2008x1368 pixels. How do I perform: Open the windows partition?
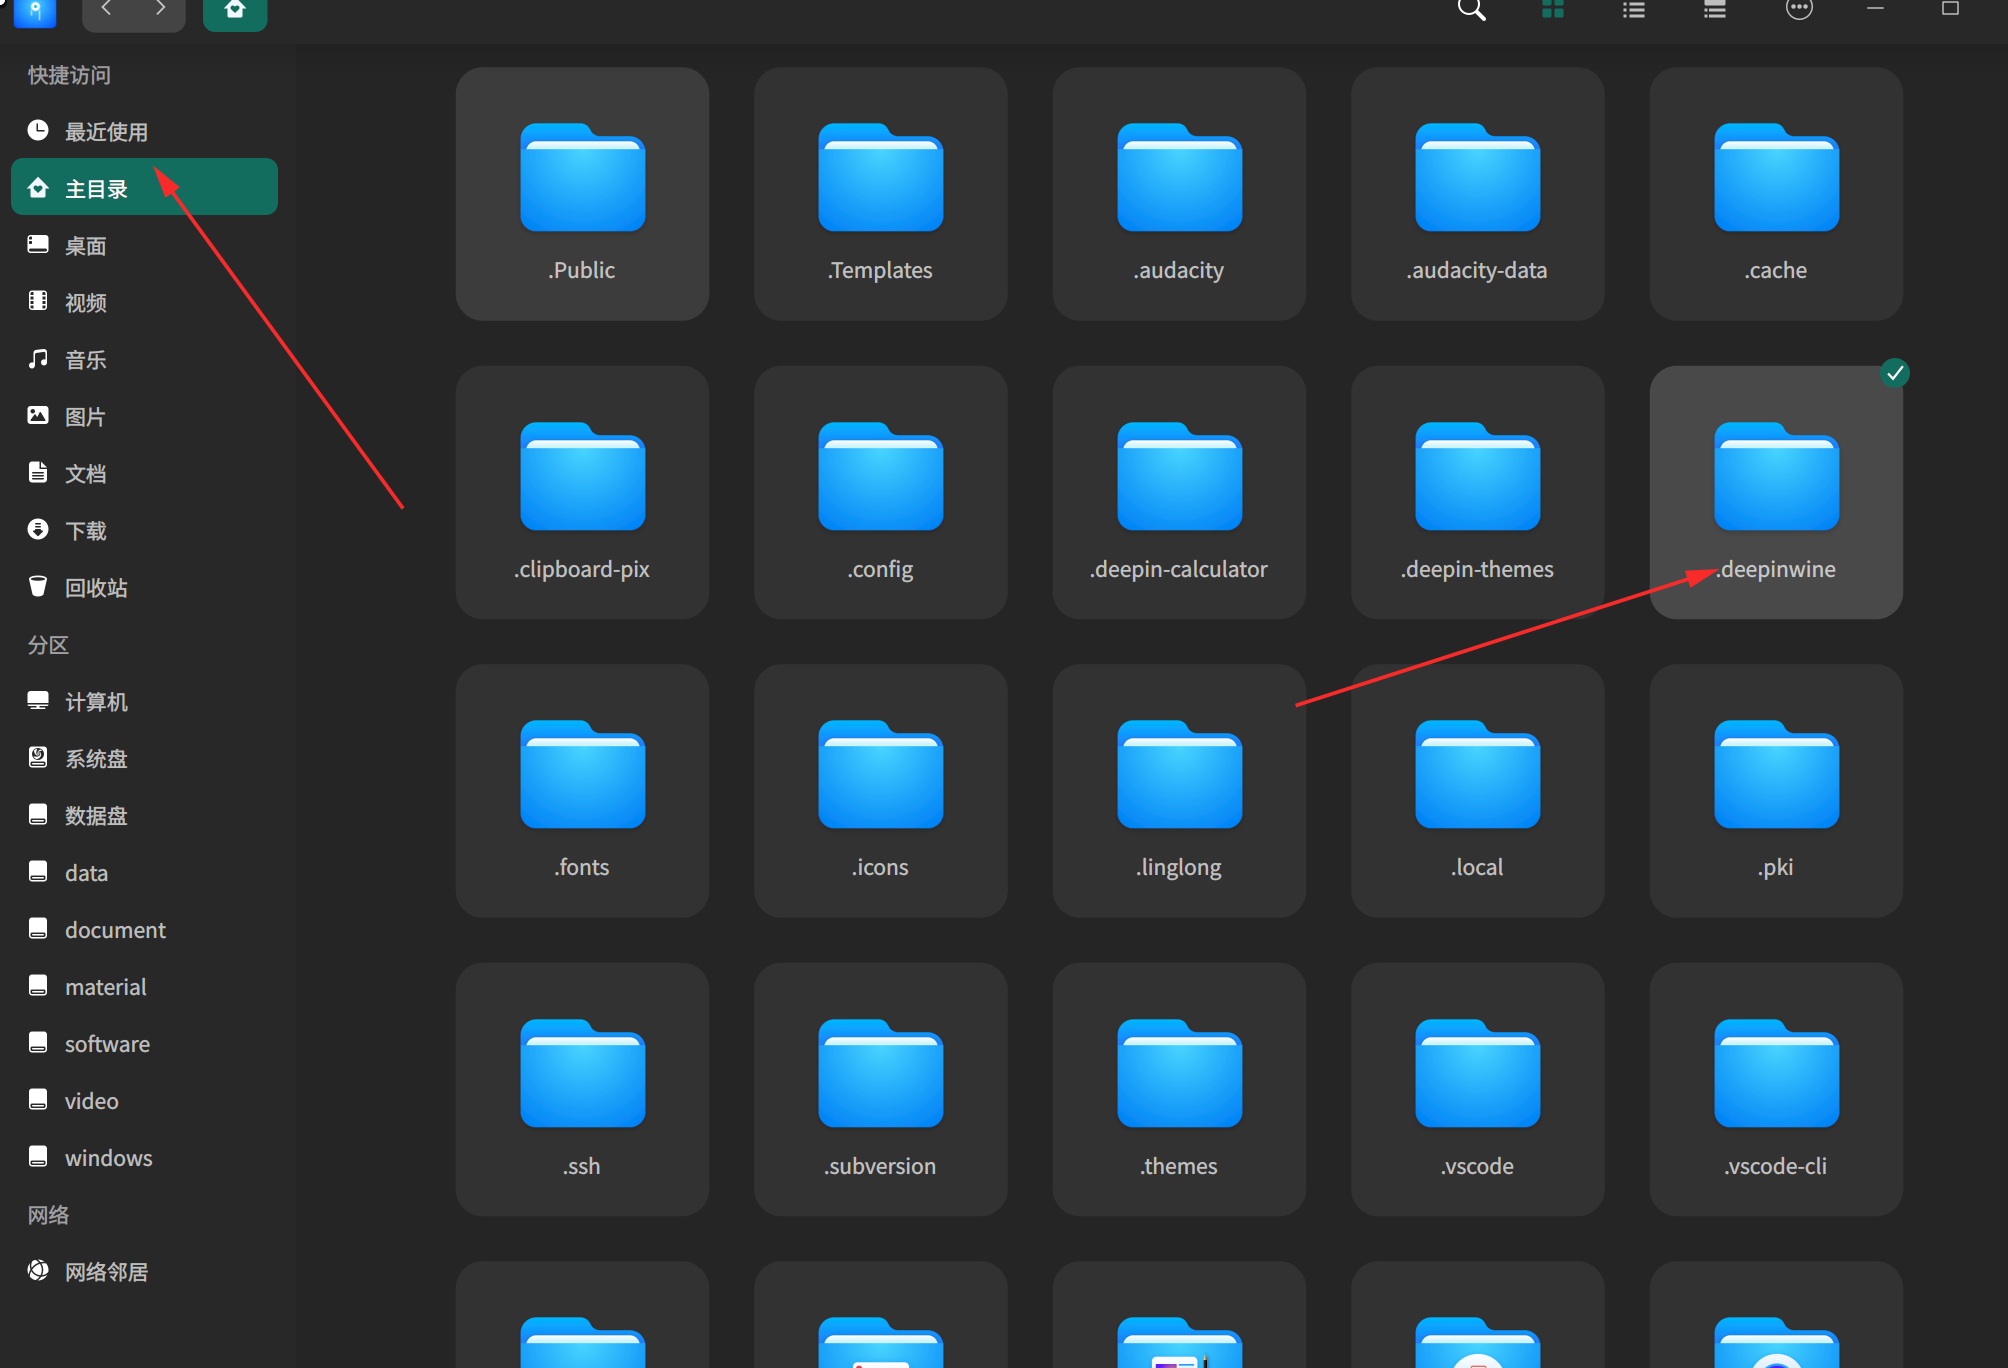click(108, 1158)
